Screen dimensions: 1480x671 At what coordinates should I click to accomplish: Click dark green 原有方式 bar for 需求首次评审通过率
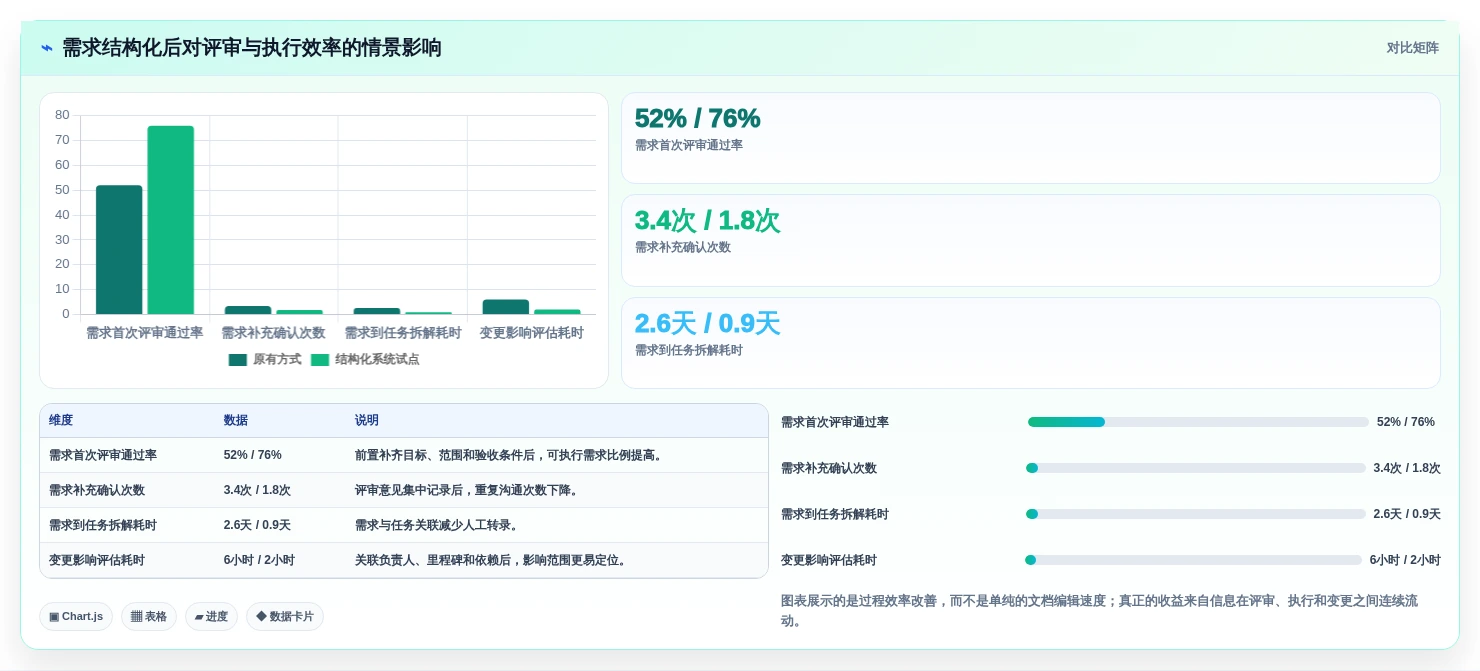tap(119, 250)
